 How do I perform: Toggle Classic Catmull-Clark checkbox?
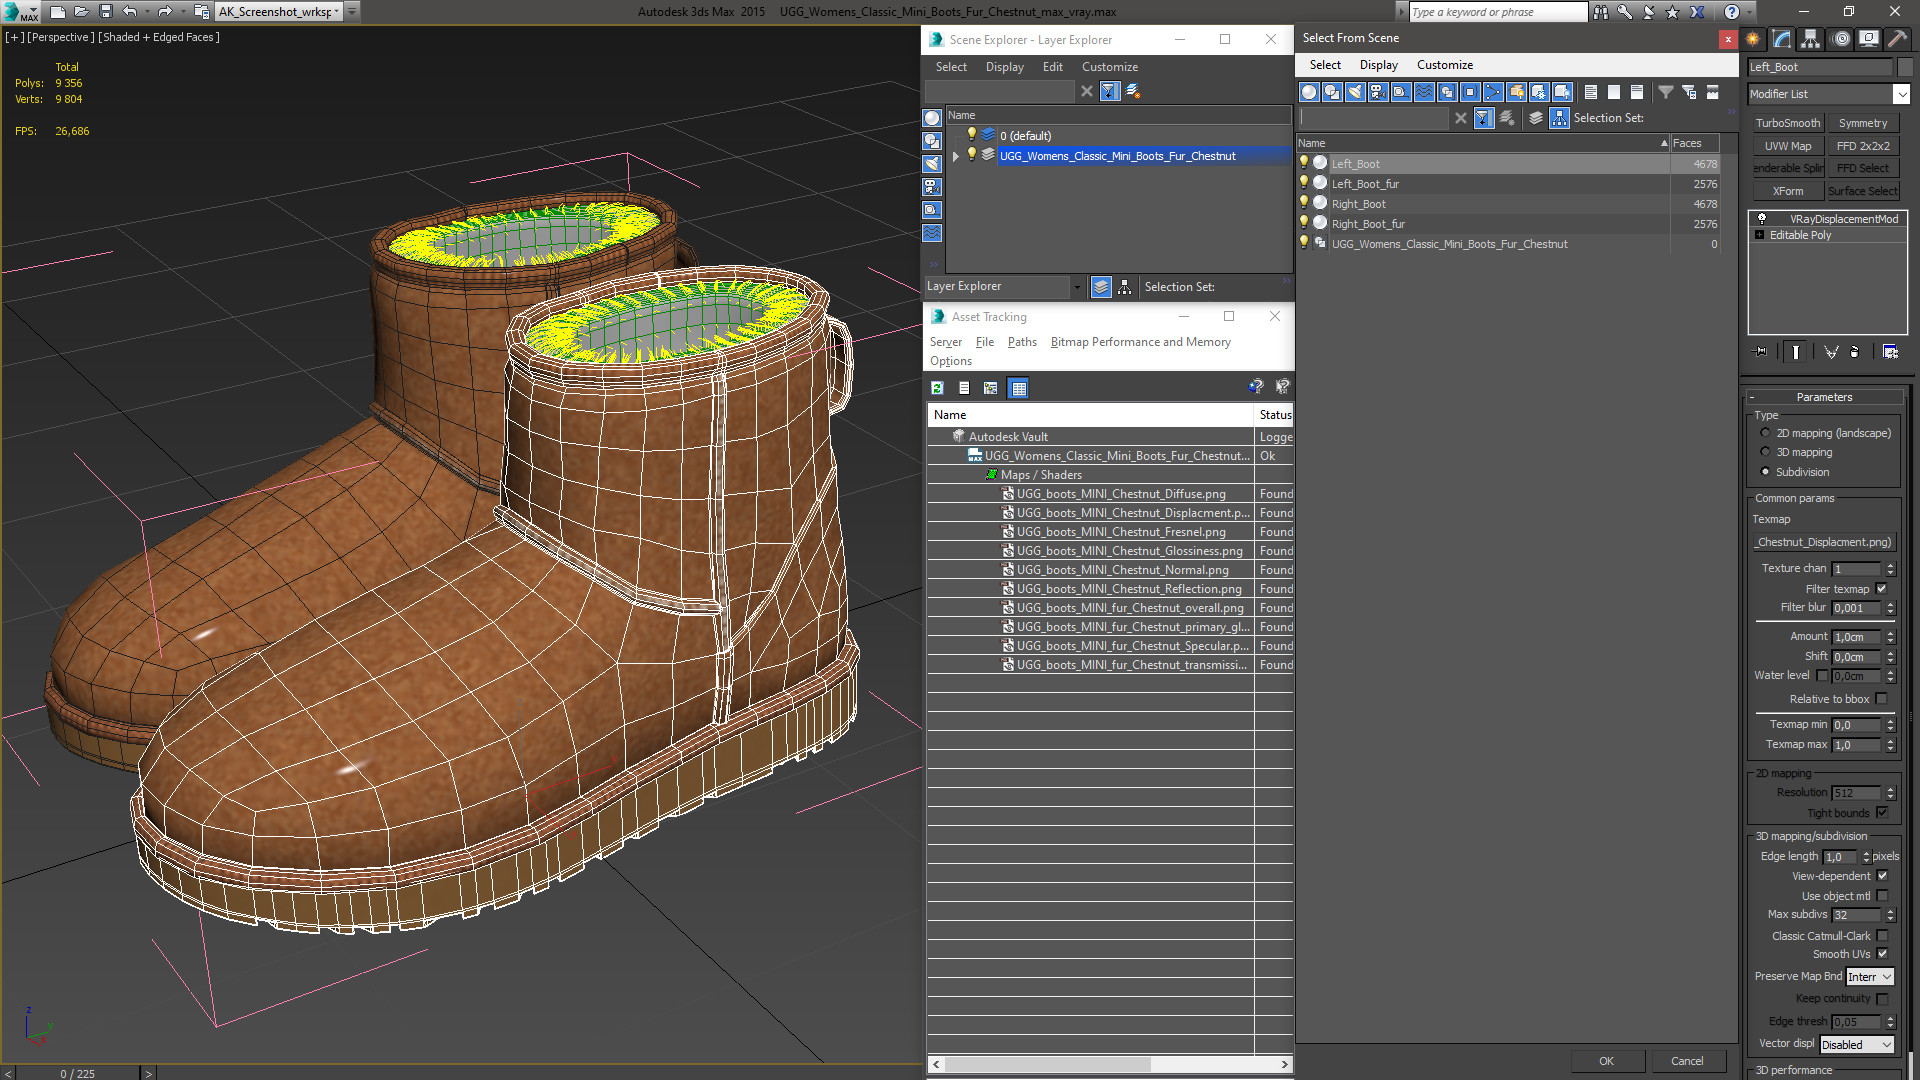coord(1882,936)
